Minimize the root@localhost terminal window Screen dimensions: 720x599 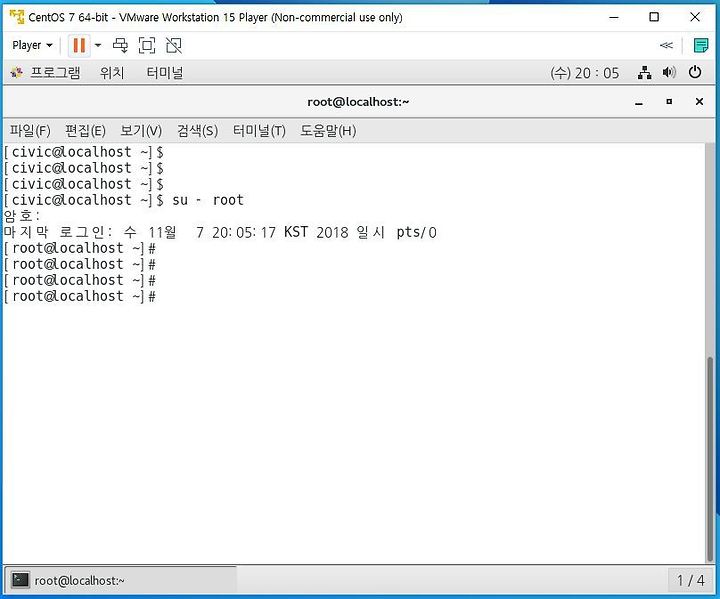(638, 102)
